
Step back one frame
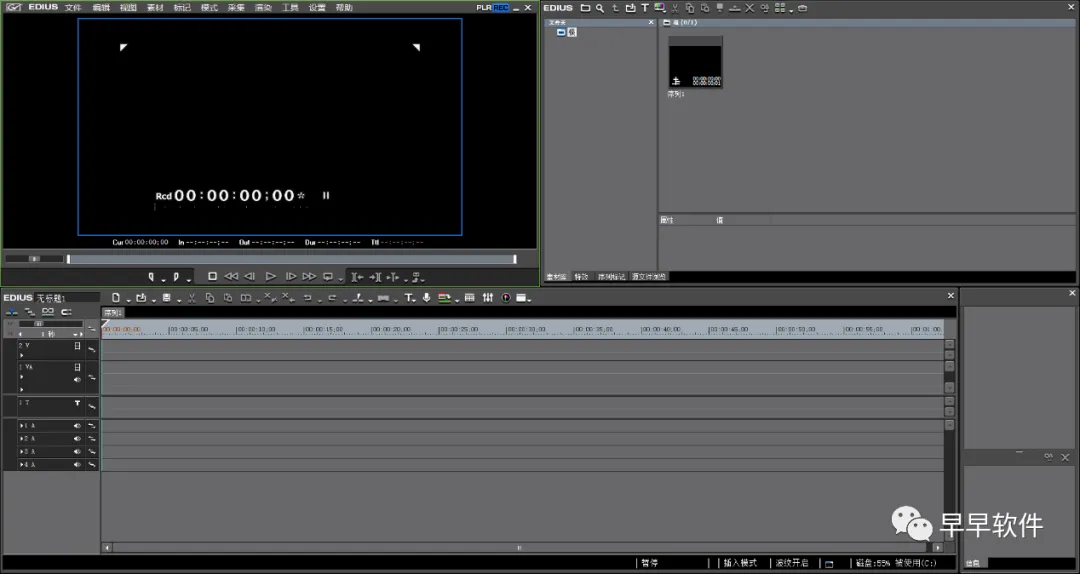click(249, 276)
